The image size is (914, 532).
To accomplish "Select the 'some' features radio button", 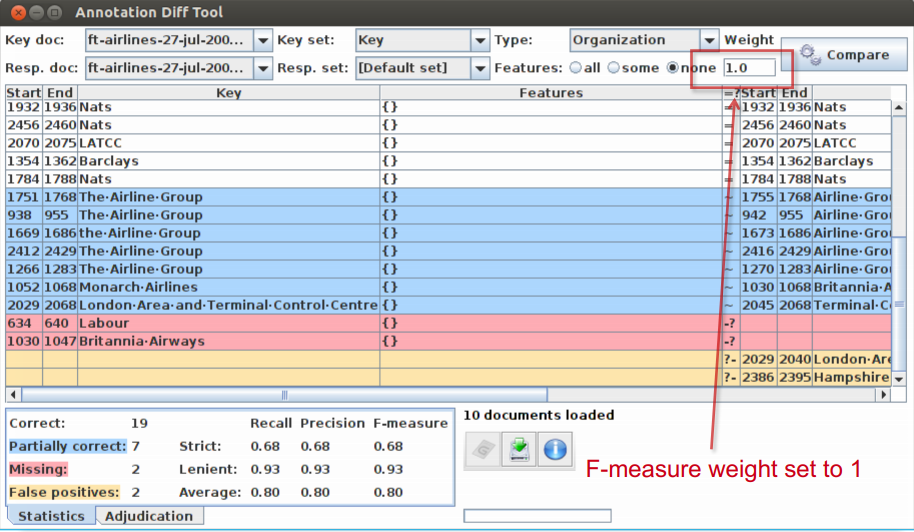I will tap(614, 68).
